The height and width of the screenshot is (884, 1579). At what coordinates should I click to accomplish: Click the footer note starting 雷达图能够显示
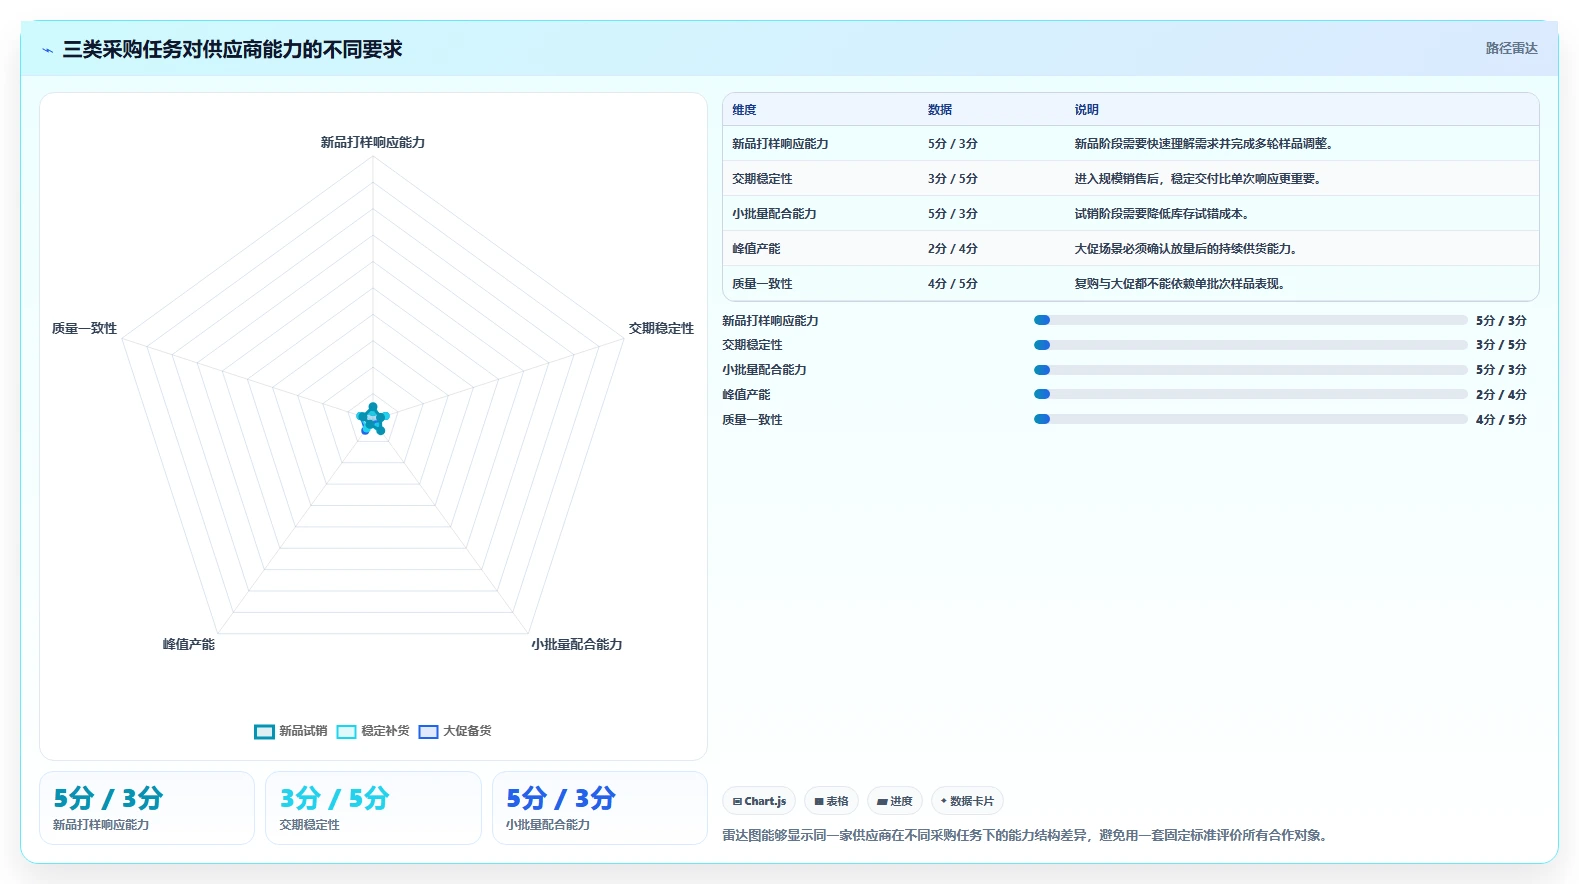[x=1027, y=835]
